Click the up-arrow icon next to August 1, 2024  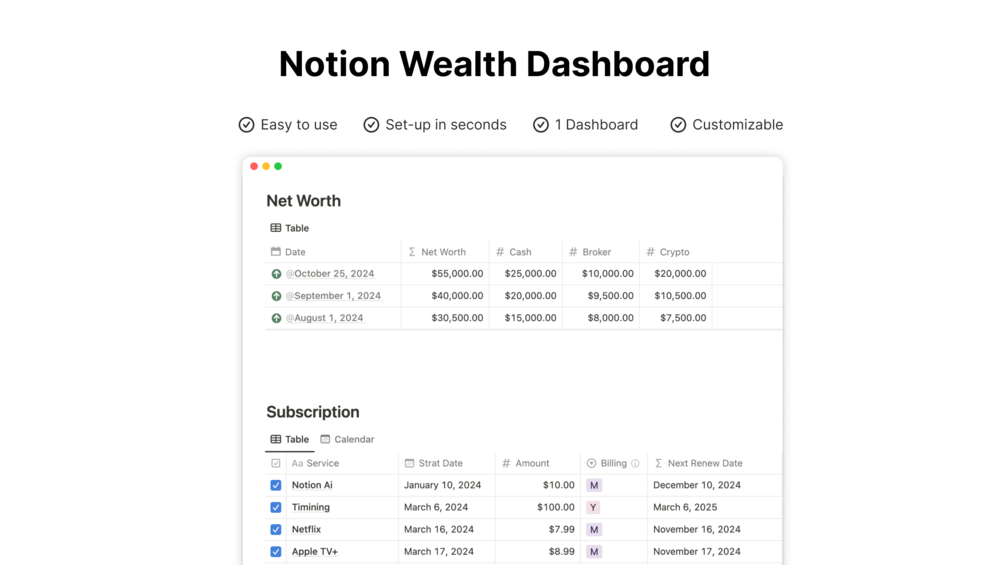[276, 318]
